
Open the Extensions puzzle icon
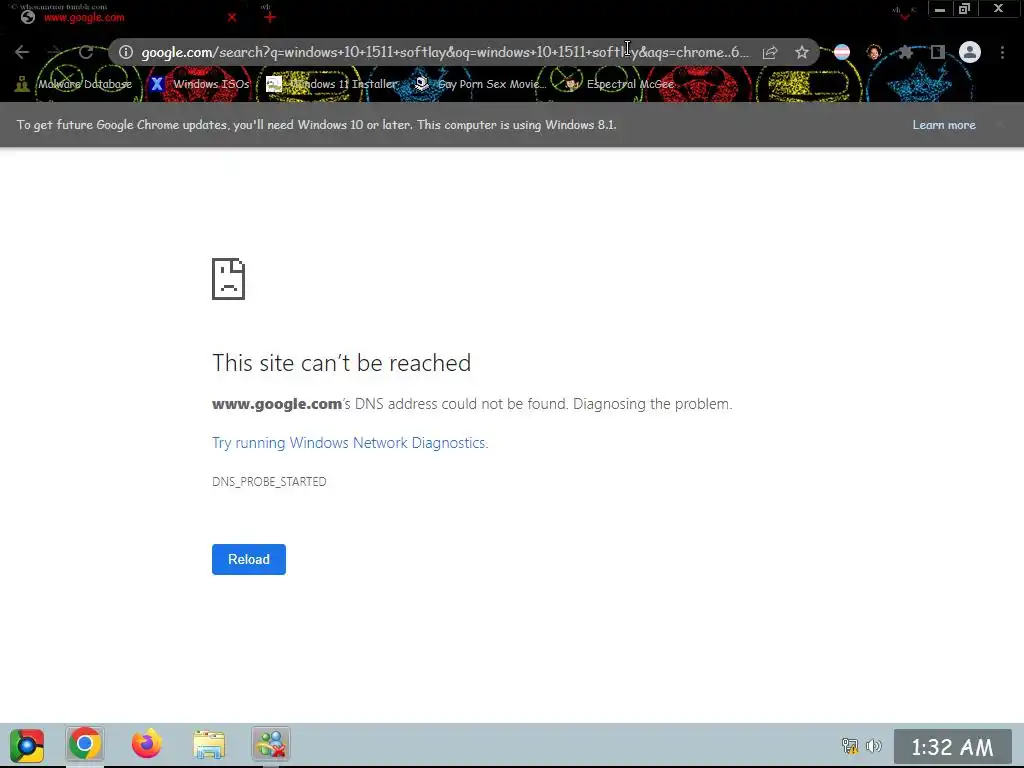pyautogui.click(x=906, y=52)
